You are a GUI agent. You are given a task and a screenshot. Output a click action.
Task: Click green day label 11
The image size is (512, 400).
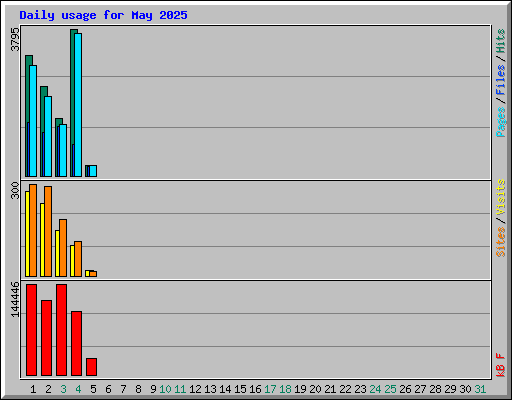click(180, 389)
